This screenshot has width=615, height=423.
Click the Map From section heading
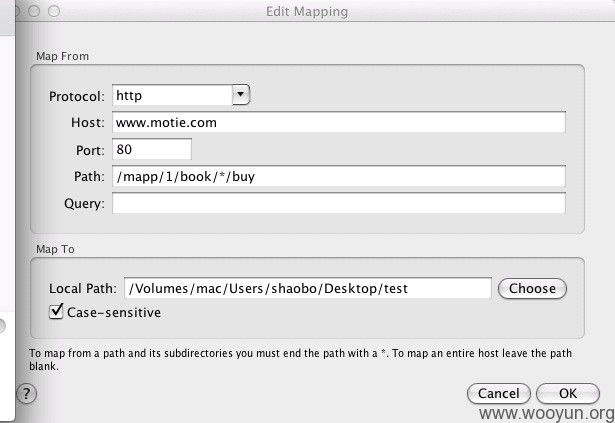point(62,56)
